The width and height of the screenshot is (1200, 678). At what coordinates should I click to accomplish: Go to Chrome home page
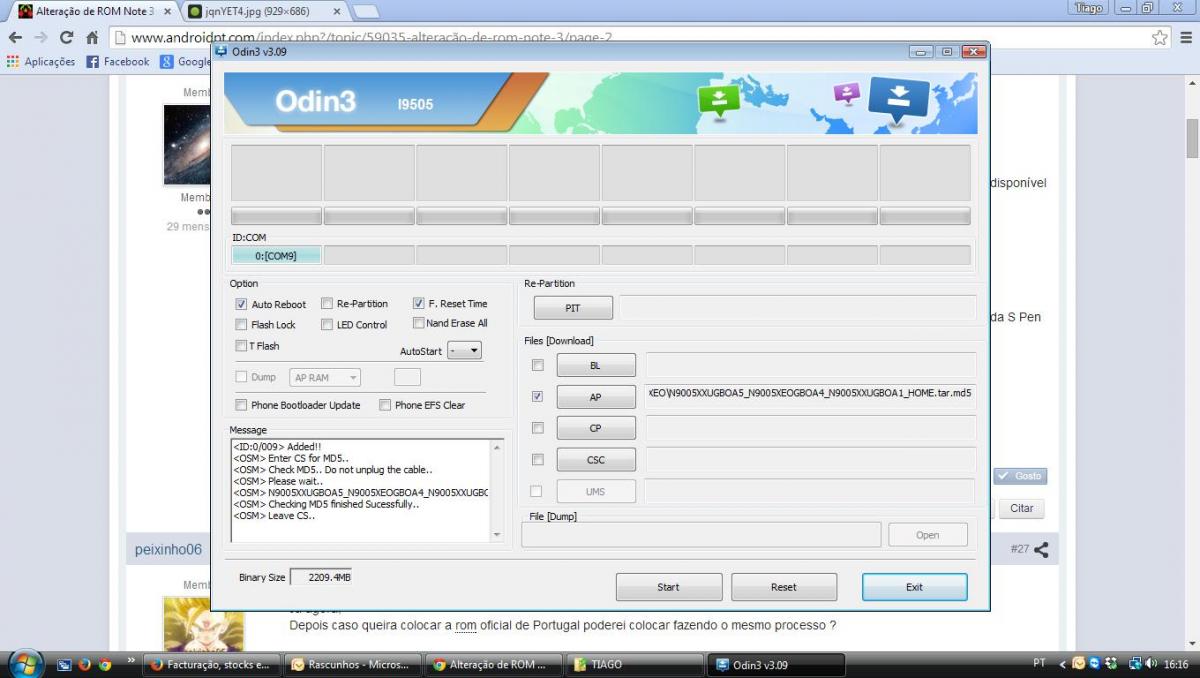click(92, 38)
